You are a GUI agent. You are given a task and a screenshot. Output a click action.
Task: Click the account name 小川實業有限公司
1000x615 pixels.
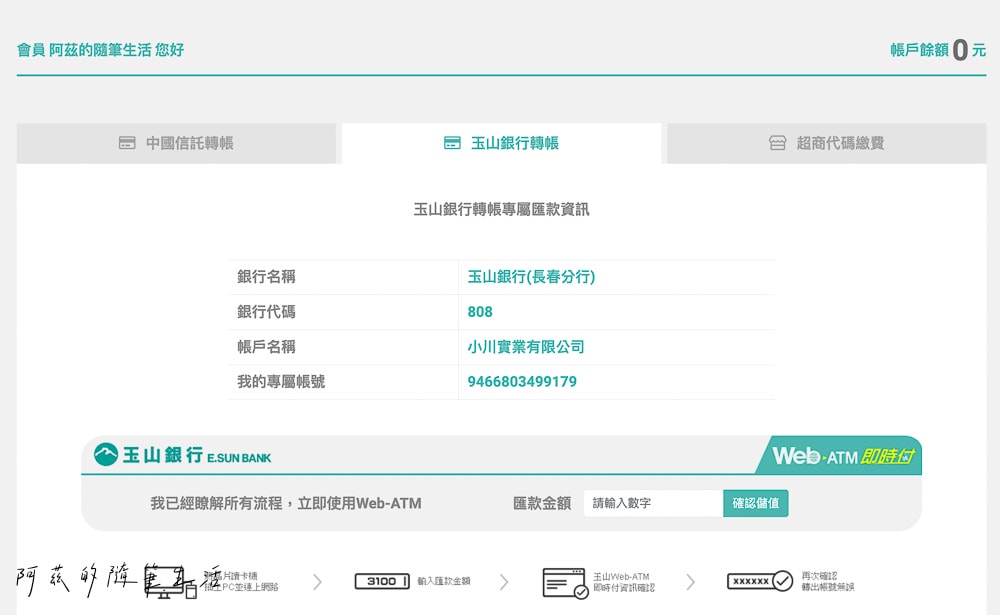[x=526, y=347]
